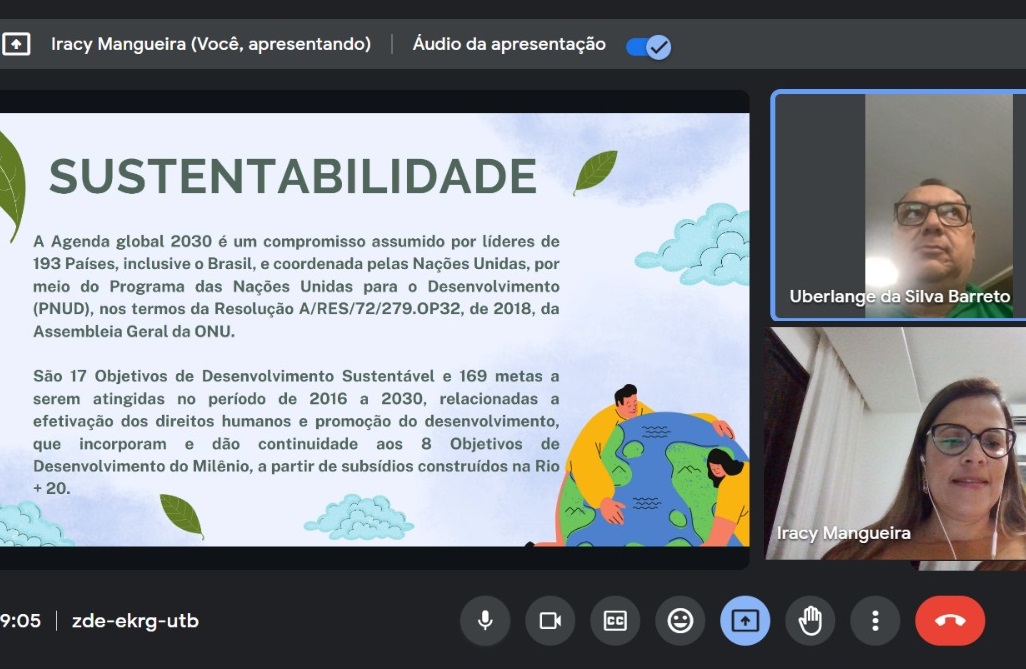Raise your hand
Screen dimensions: 1026x669
pyautogui.click(x=810, y=621)
